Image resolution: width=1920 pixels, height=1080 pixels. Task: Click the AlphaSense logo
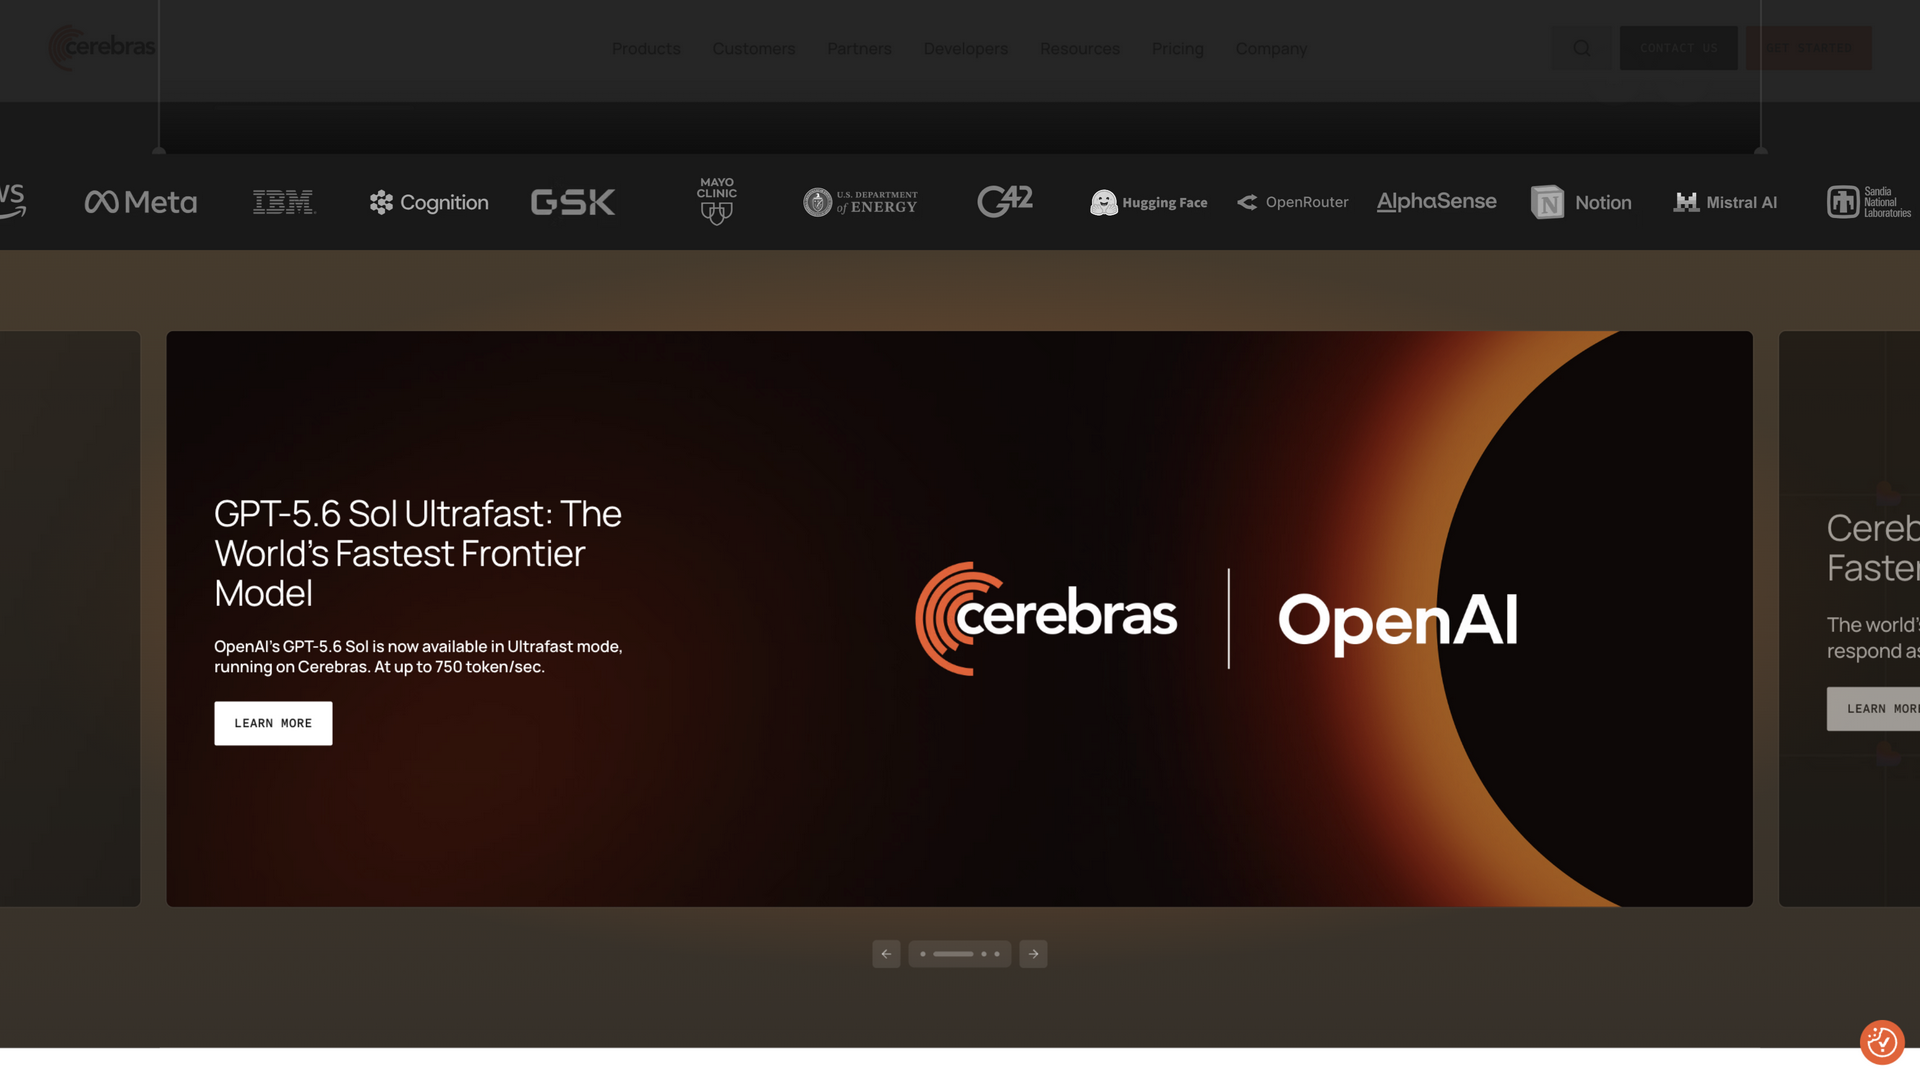(x=1437, y=202)
